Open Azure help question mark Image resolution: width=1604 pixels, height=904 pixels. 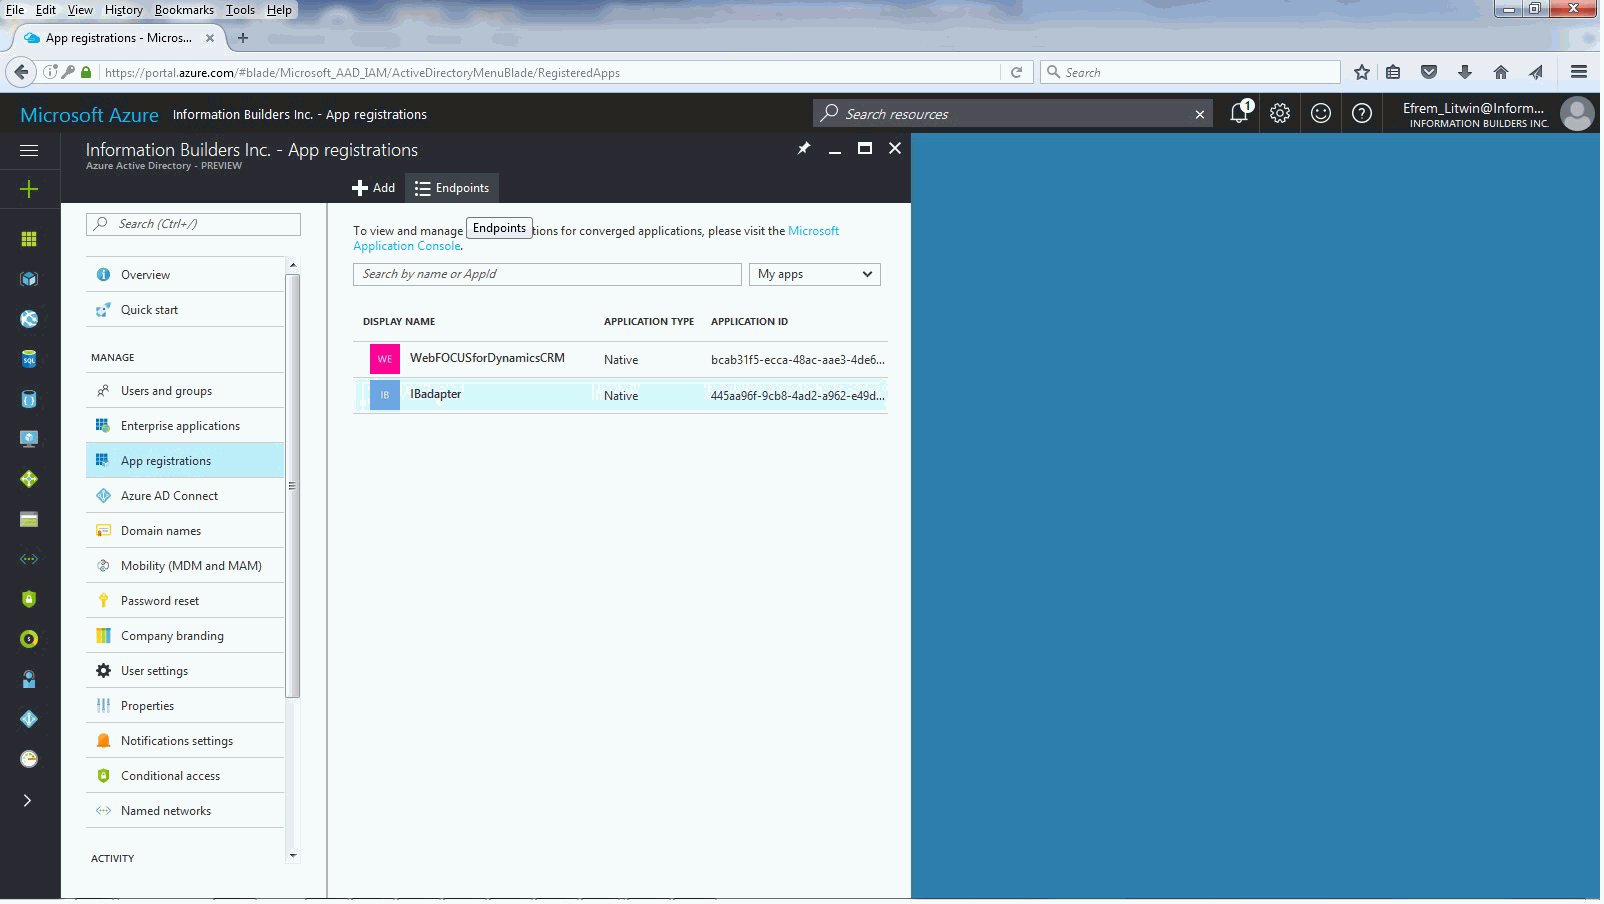(x=1362, y=113)
